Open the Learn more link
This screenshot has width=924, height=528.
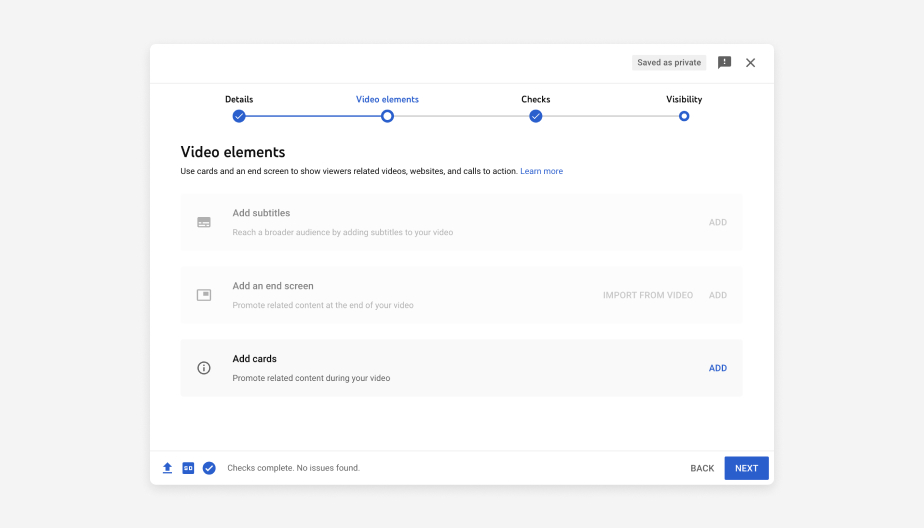click(x=541, y=171)
